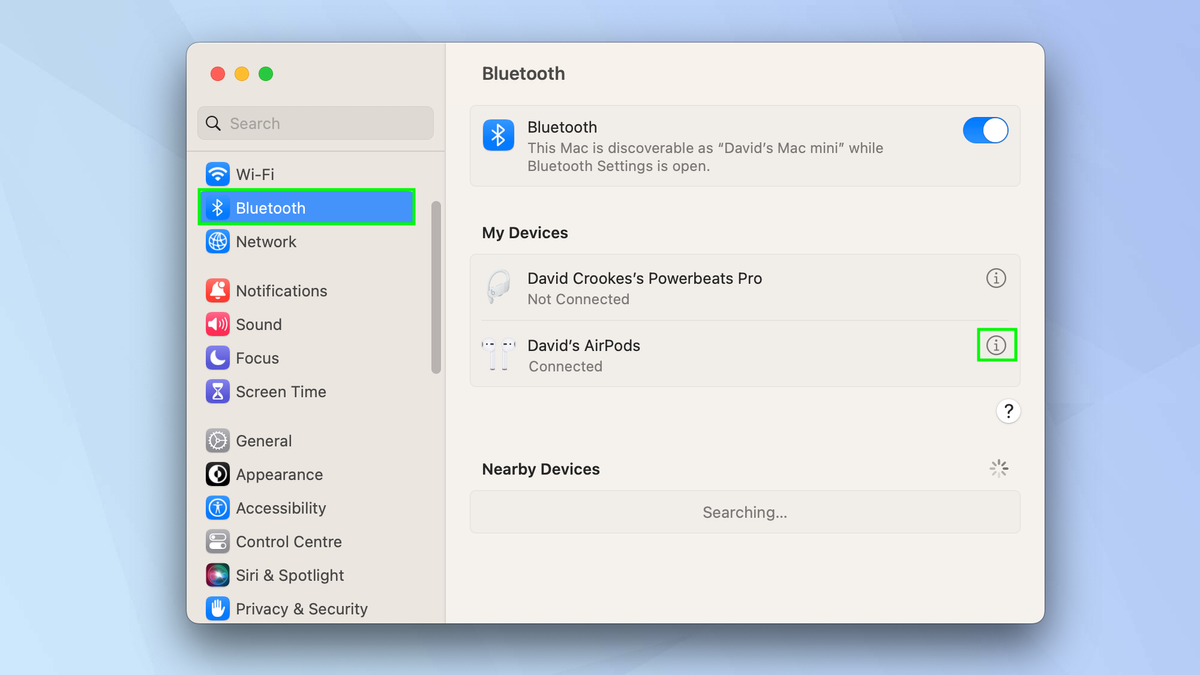Viewport: 1200px width, 675px height.
Task: Select the David's AirPods device name
Action: click(584, 345)
